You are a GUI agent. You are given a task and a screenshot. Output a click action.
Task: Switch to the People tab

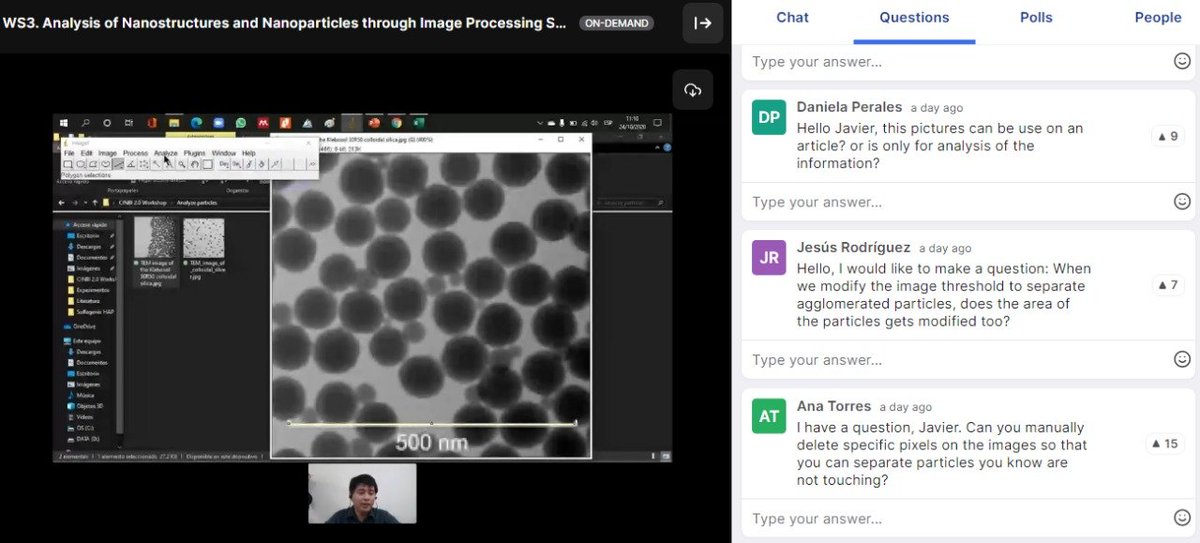pyautogui.click(x=1158, y=17)
